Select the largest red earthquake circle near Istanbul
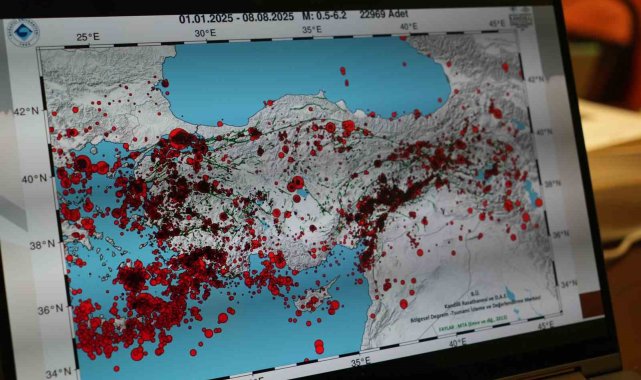Viewport: 641px width, 380px height. [179, 138]
